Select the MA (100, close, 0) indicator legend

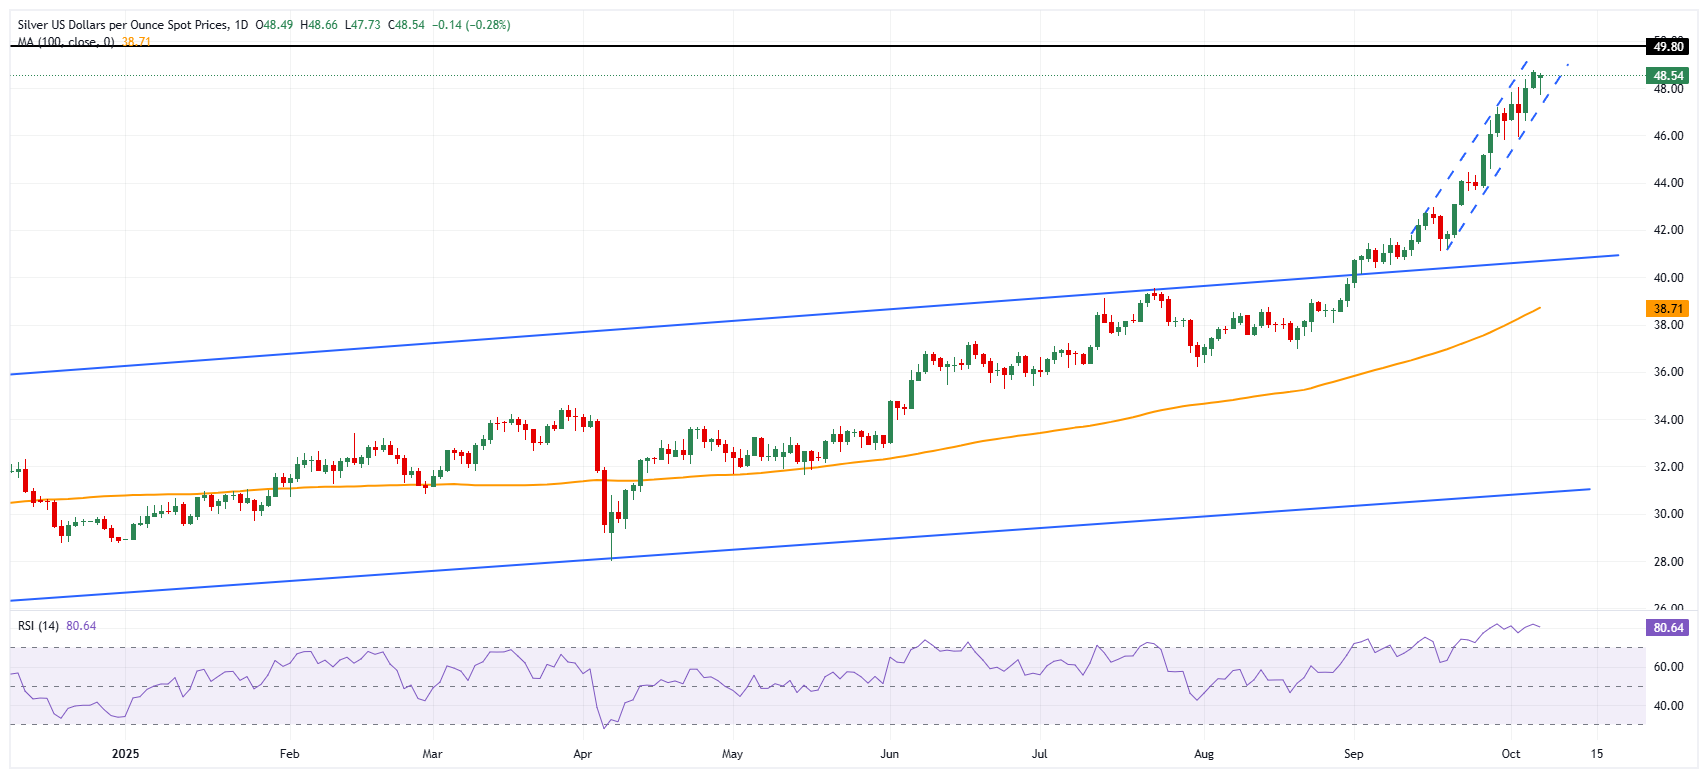pos(66,42)
